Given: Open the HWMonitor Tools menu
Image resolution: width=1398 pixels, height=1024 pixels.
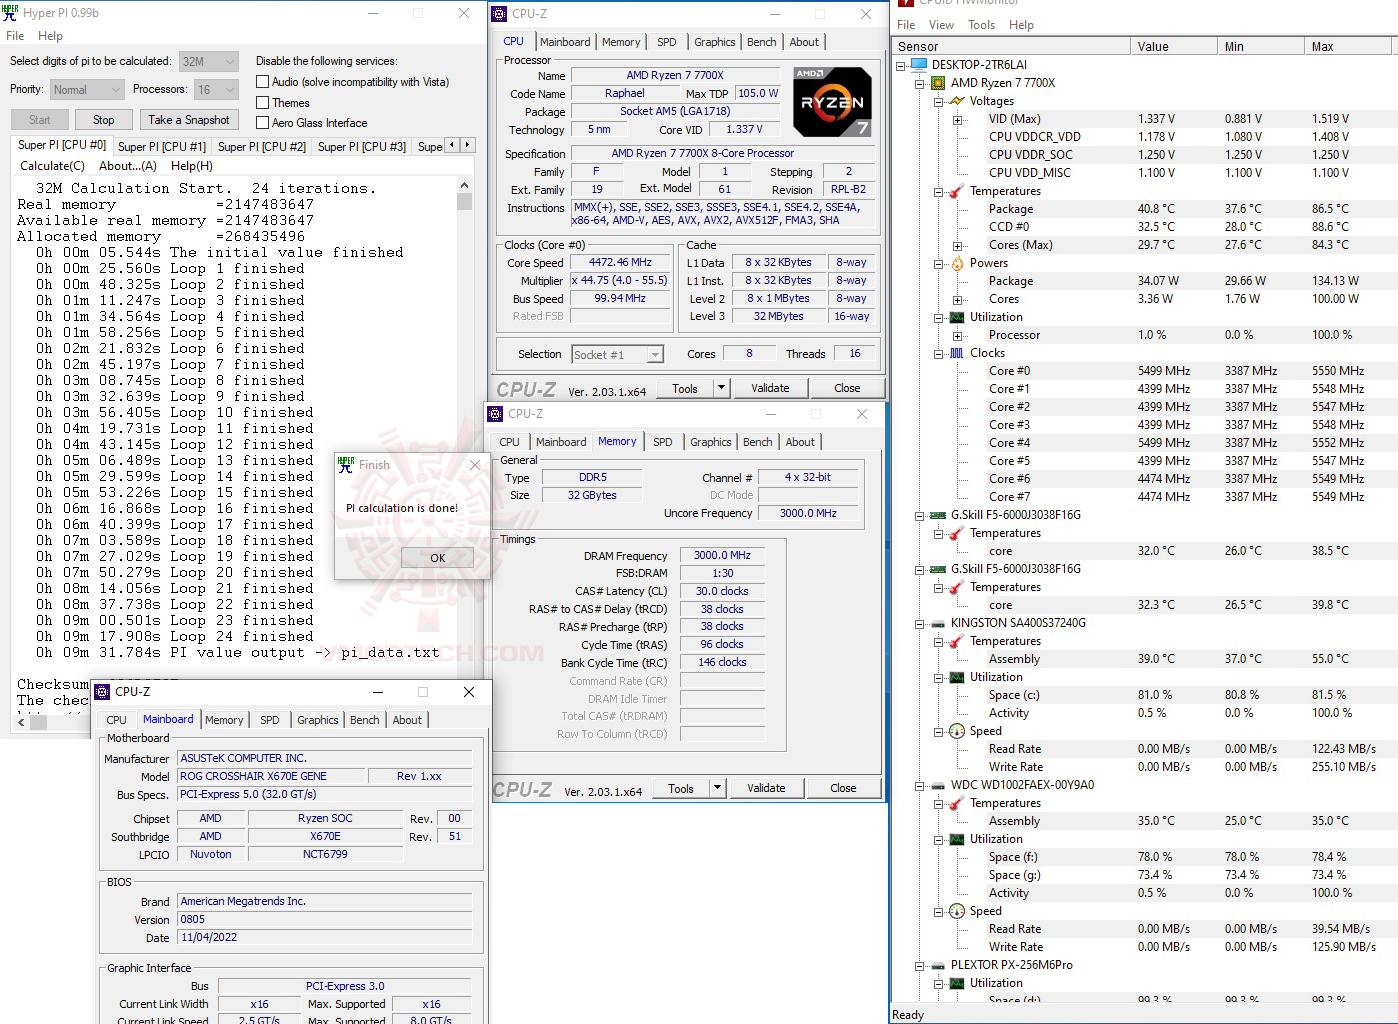Looking at the screenshot, I should click(982, 25).
